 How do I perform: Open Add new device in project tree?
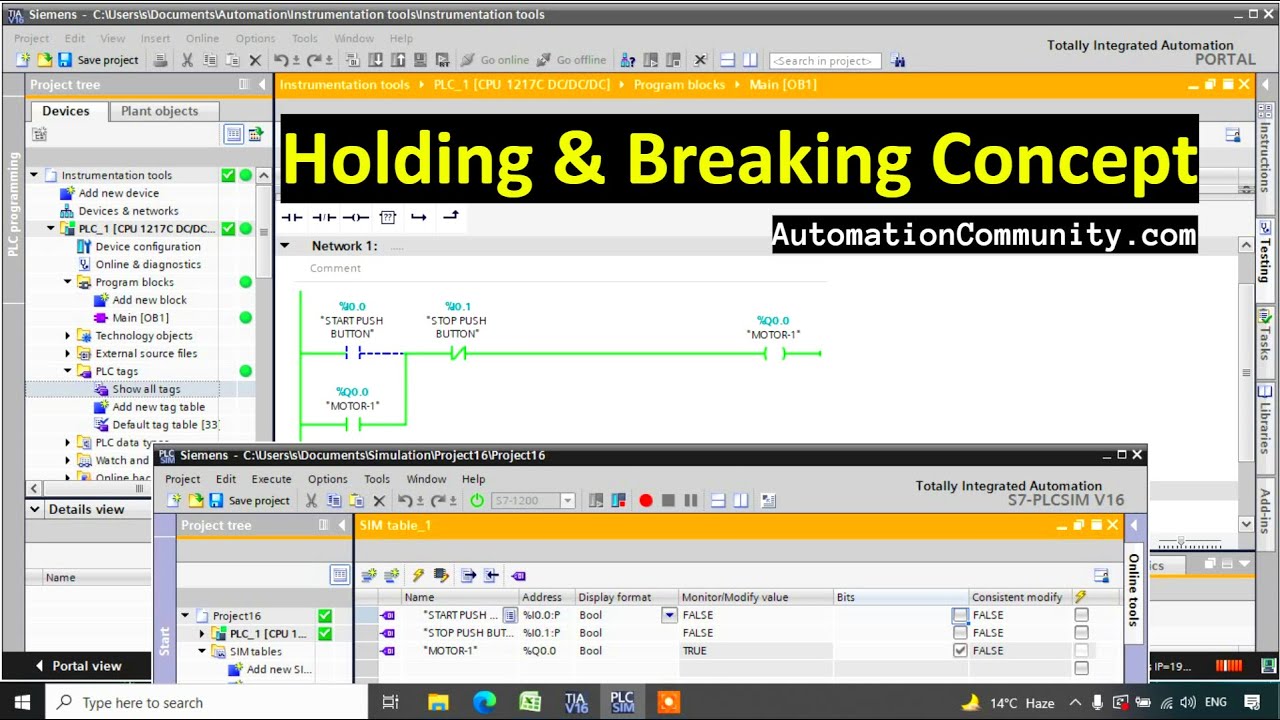click(x=118, y=193)
